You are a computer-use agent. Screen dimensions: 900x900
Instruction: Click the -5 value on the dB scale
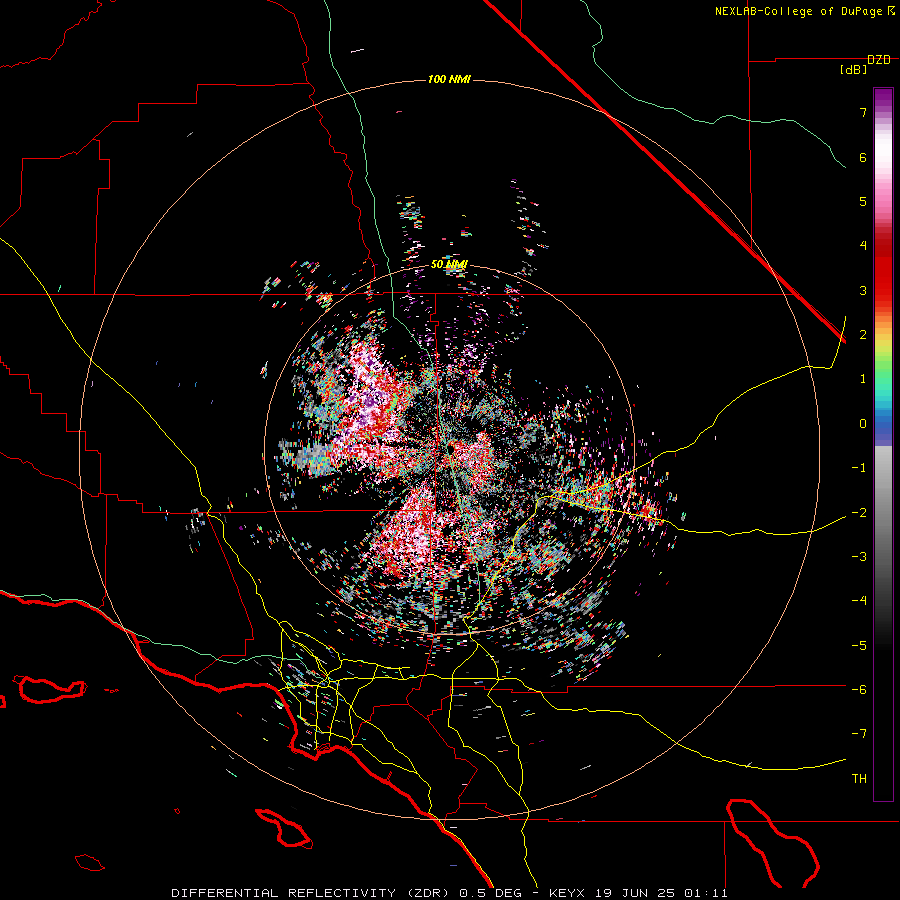859,646
